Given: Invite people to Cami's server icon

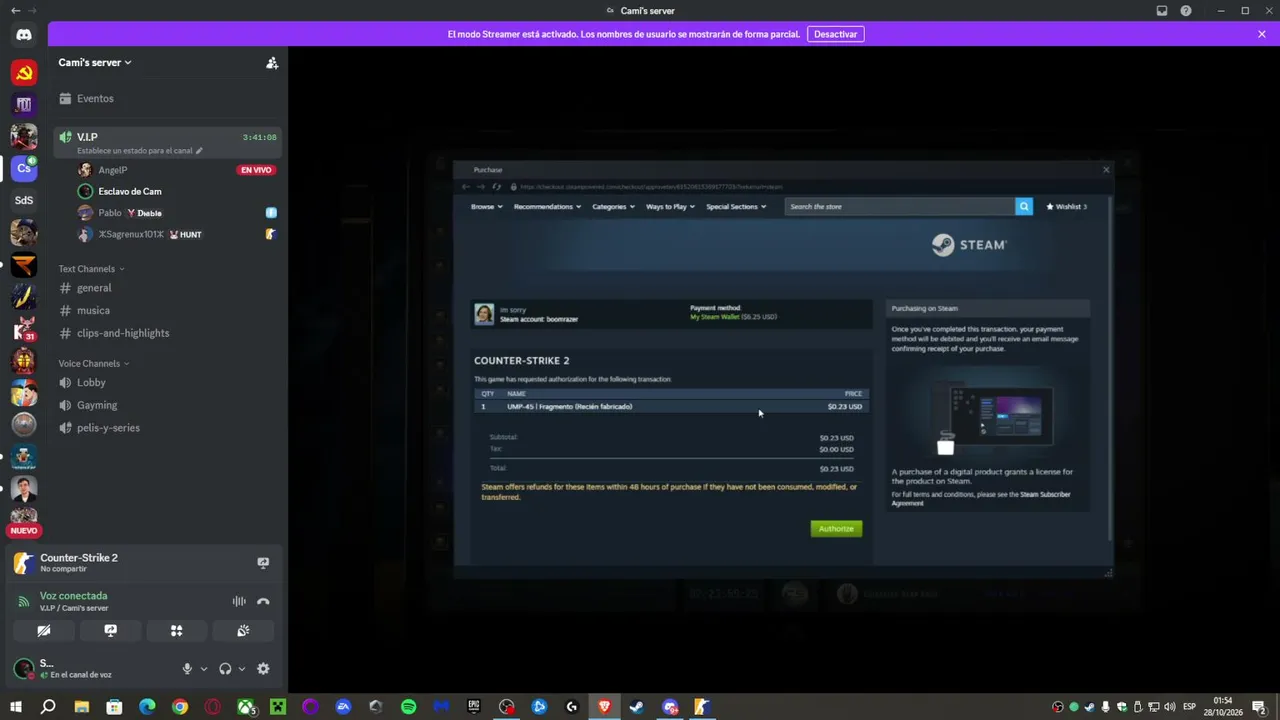Looking at the screenshot, I should point(272,62).
